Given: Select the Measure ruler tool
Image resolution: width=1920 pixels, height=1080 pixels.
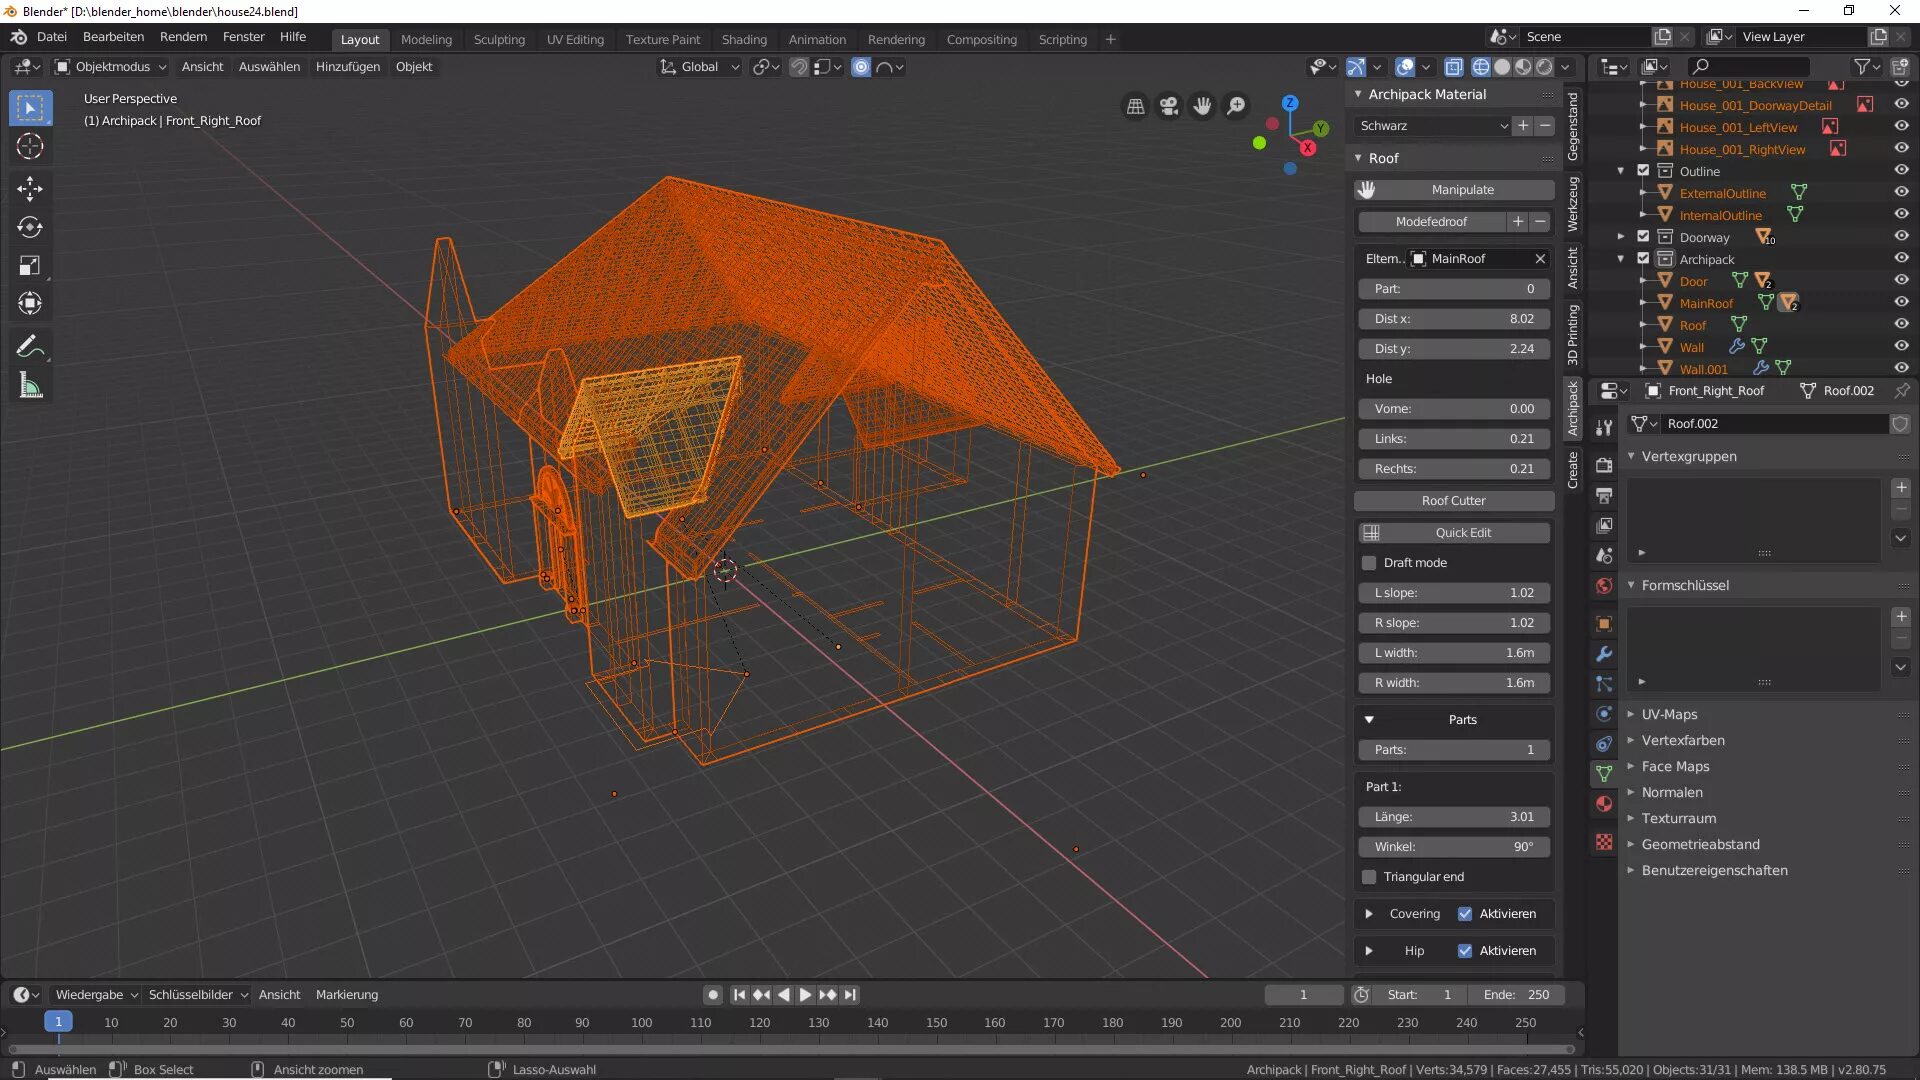Looking at the screenshot, I should pyautogui.click(x=30, y=387).
